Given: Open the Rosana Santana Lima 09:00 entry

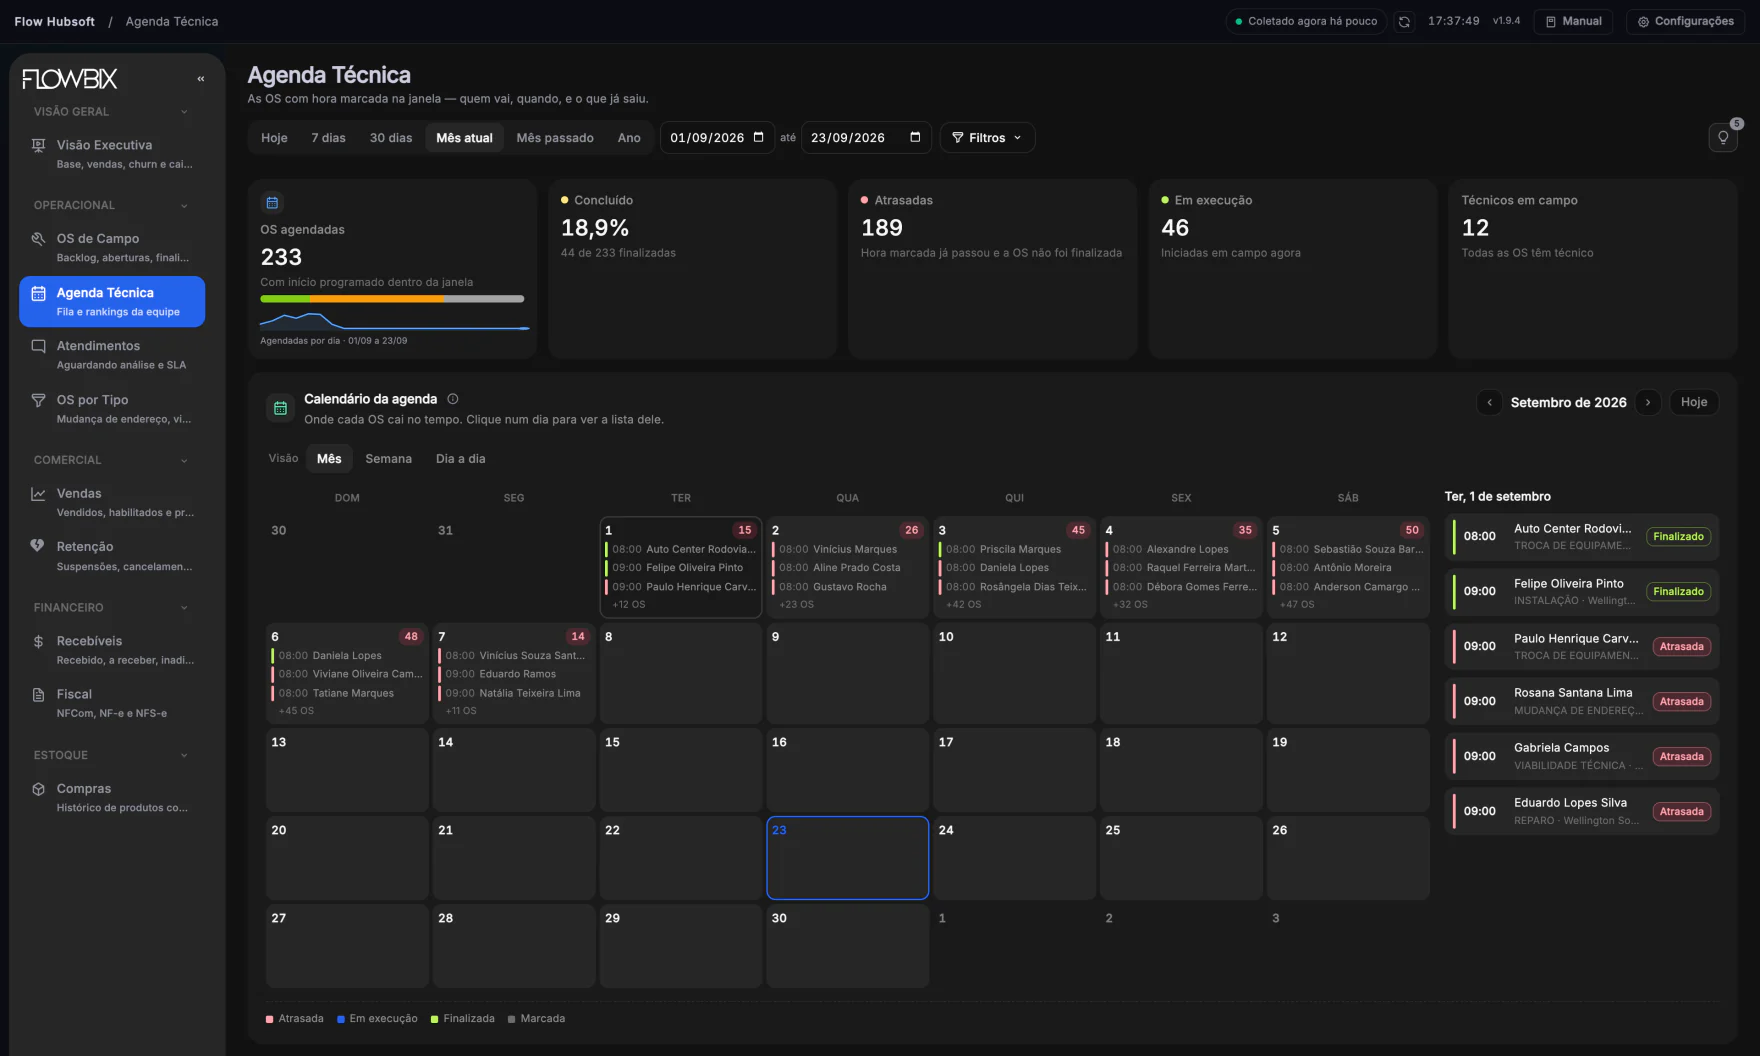Looking at the screenshot, I should pos(1581,701).
